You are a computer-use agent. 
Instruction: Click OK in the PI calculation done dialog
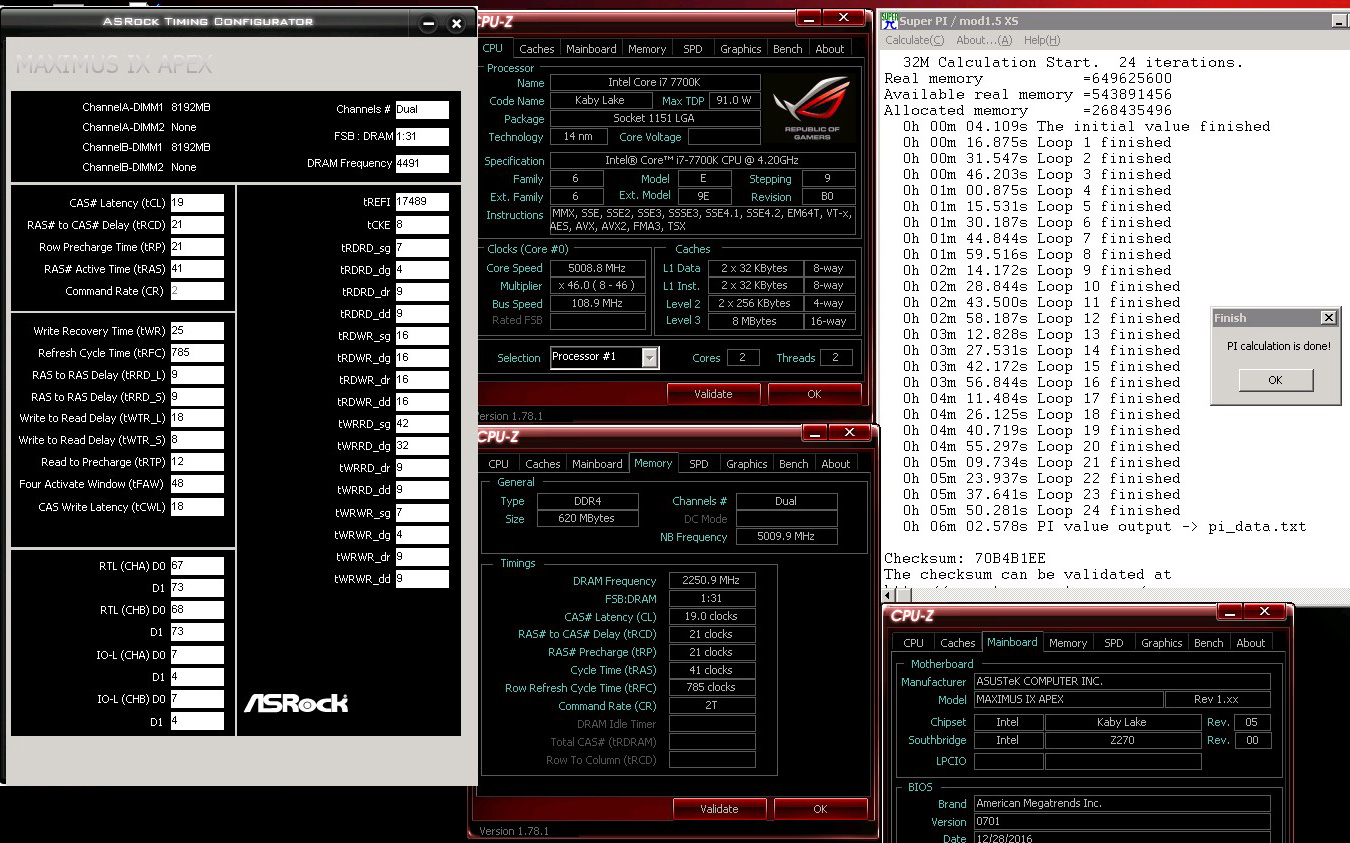click(x=1275, y=380)
